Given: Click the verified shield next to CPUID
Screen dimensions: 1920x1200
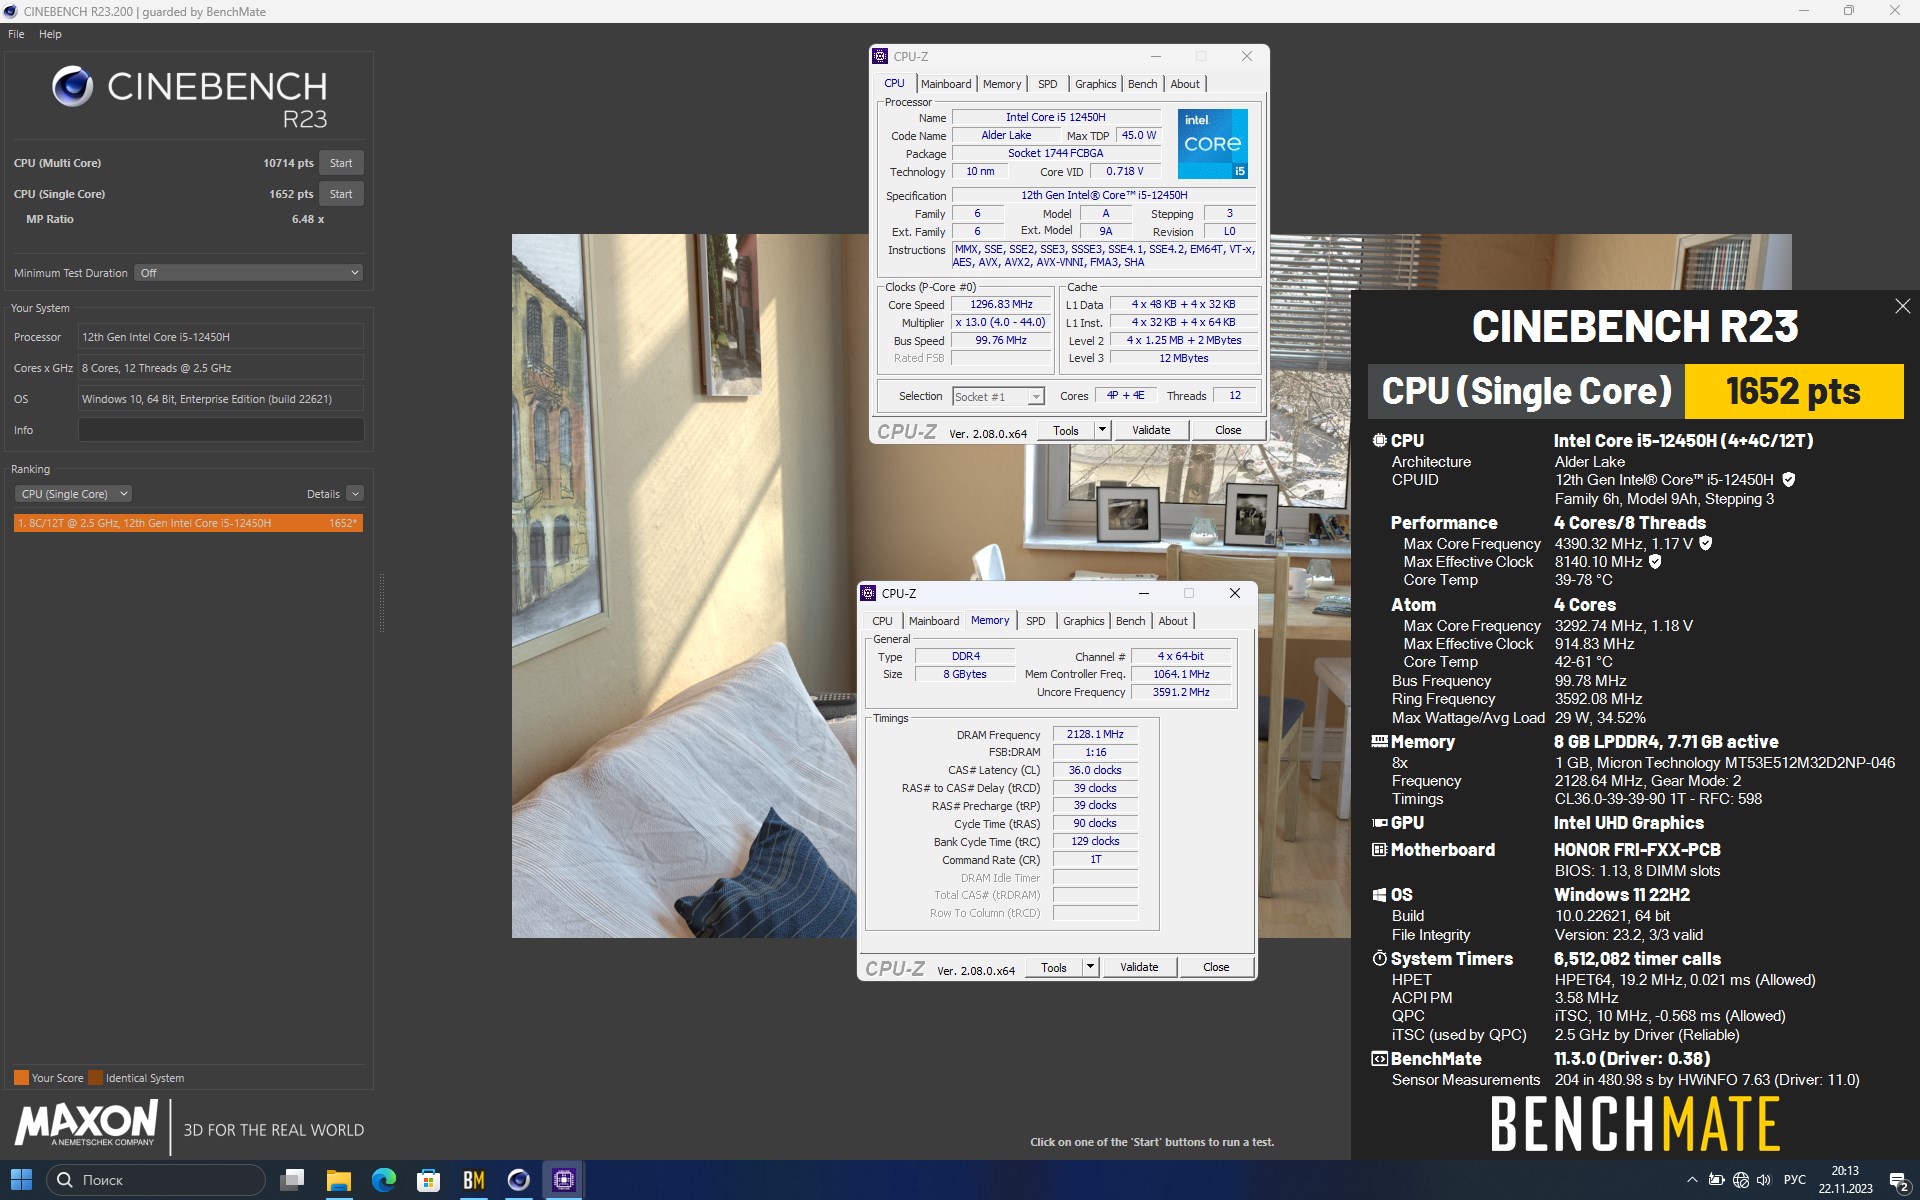Looking at the screenshot, I should pyautogui.click(x=1788, y=480).
